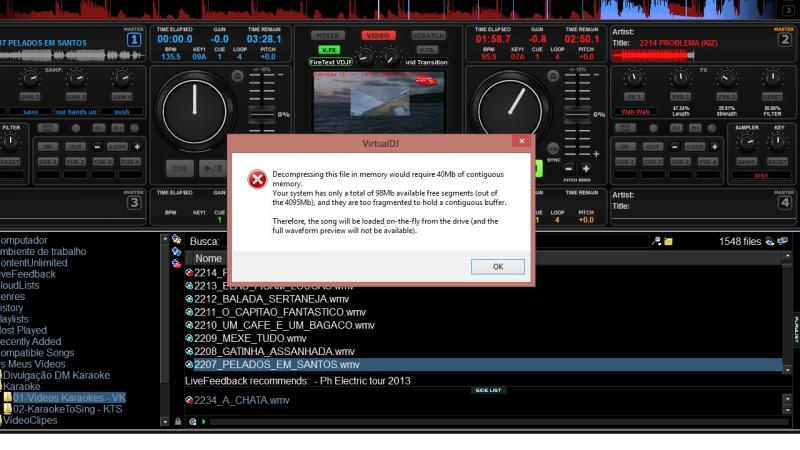Select 02-KaraokeToSing - KTS folder
Screen dimensions: 800x450
click(x=68, y=409)
